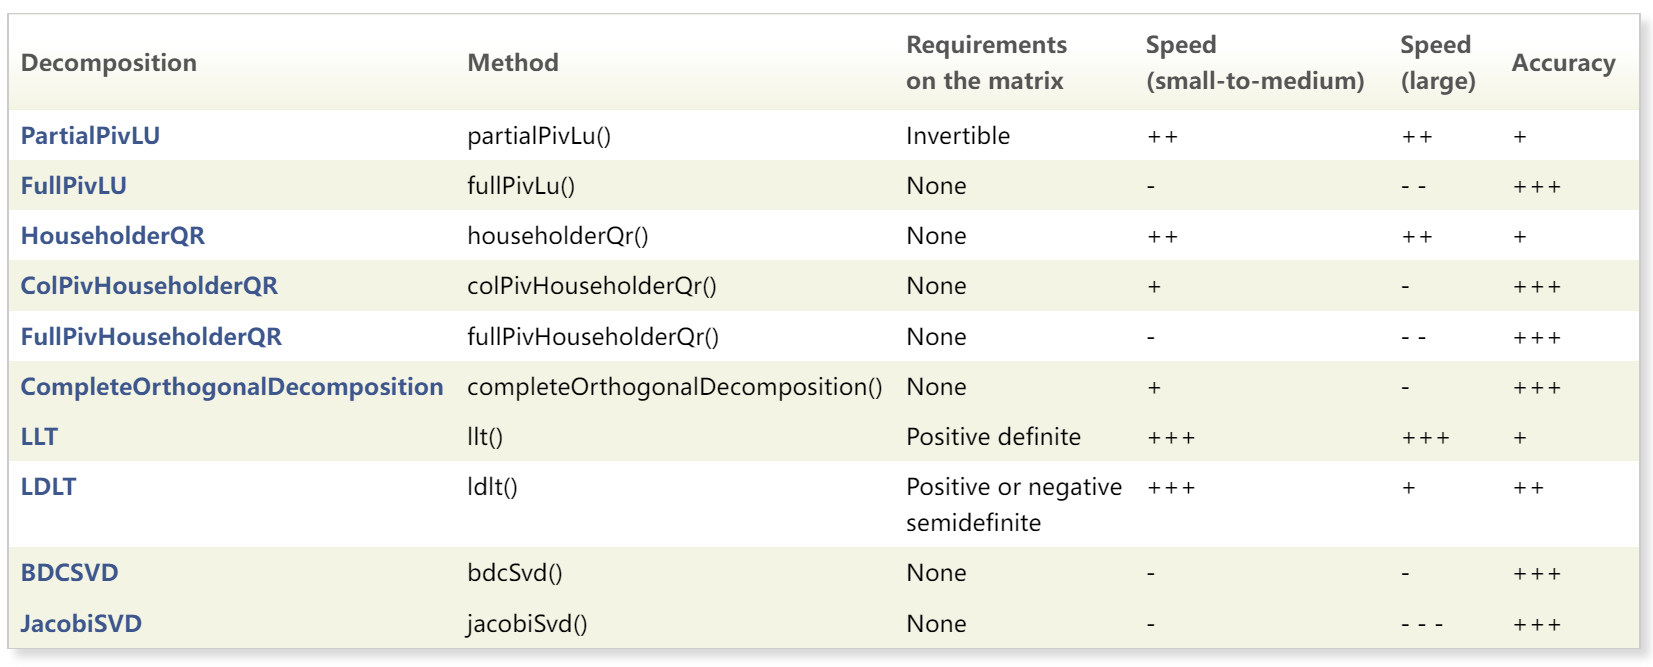1653x667 pixels.
Task: Follow the LDLT link
Action: (x=48, y=487)
